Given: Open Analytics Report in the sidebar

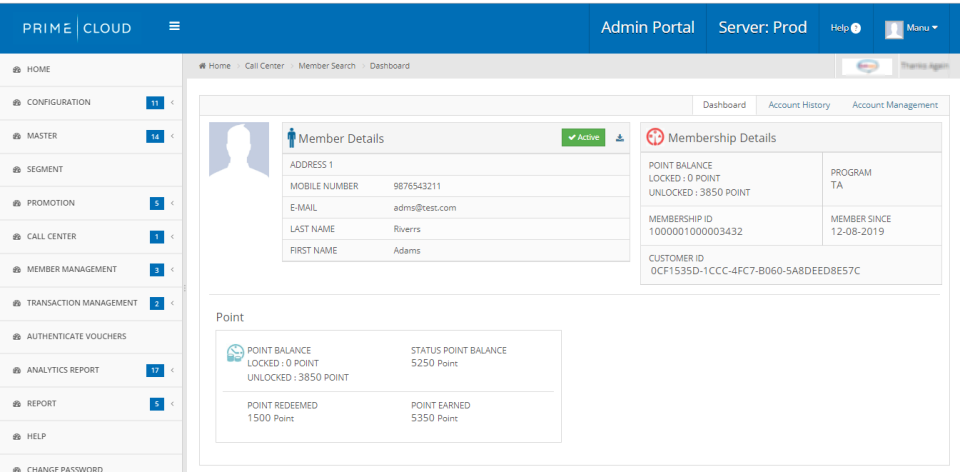Looking at the screenshot, I should tap(91, 370).
